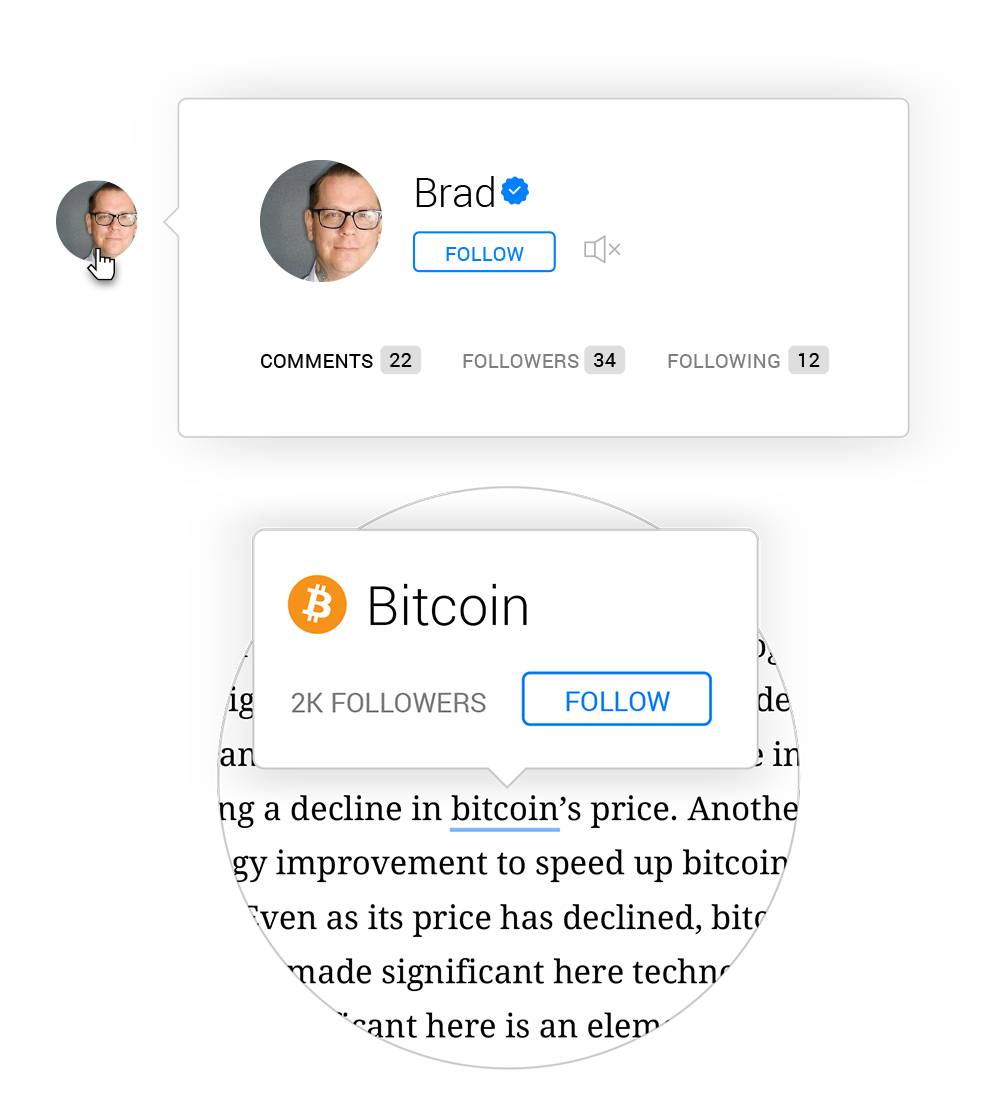Click the Bitcoin popup's downward pointer arrow

[x=507, y=777]
